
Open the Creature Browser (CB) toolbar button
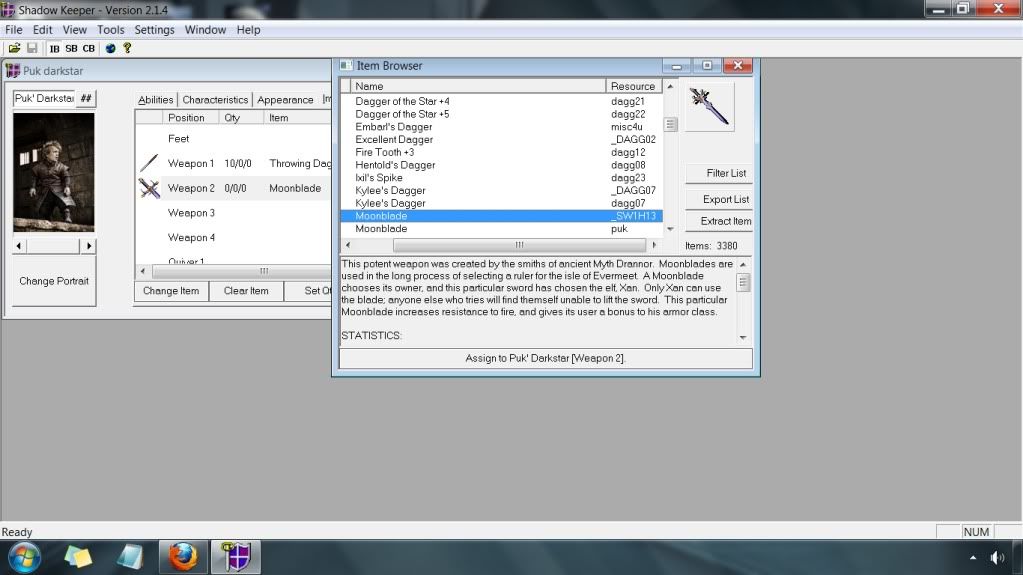(x=89, y=48)
